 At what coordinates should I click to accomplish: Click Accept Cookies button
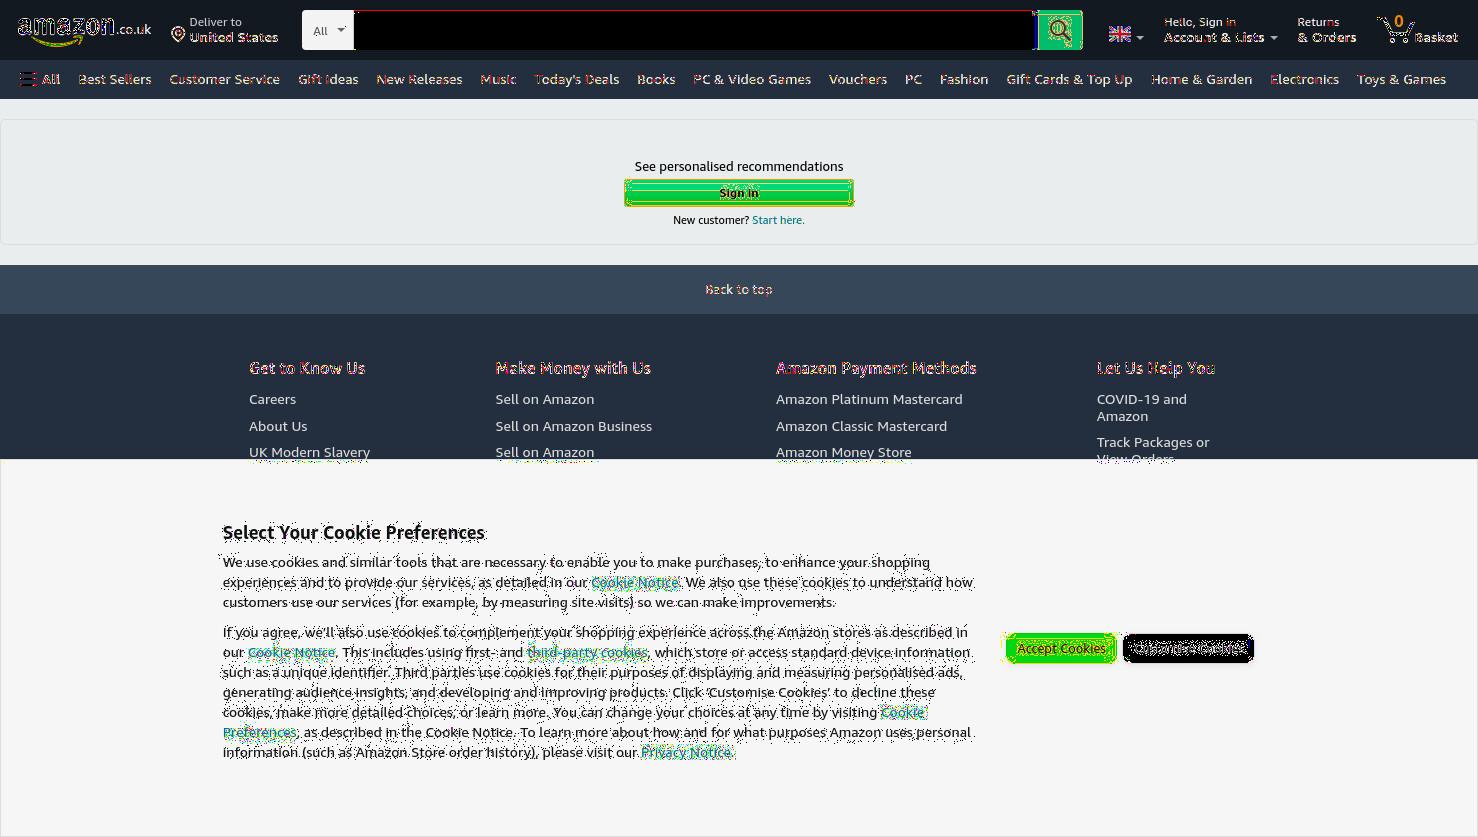(1061, 648)
